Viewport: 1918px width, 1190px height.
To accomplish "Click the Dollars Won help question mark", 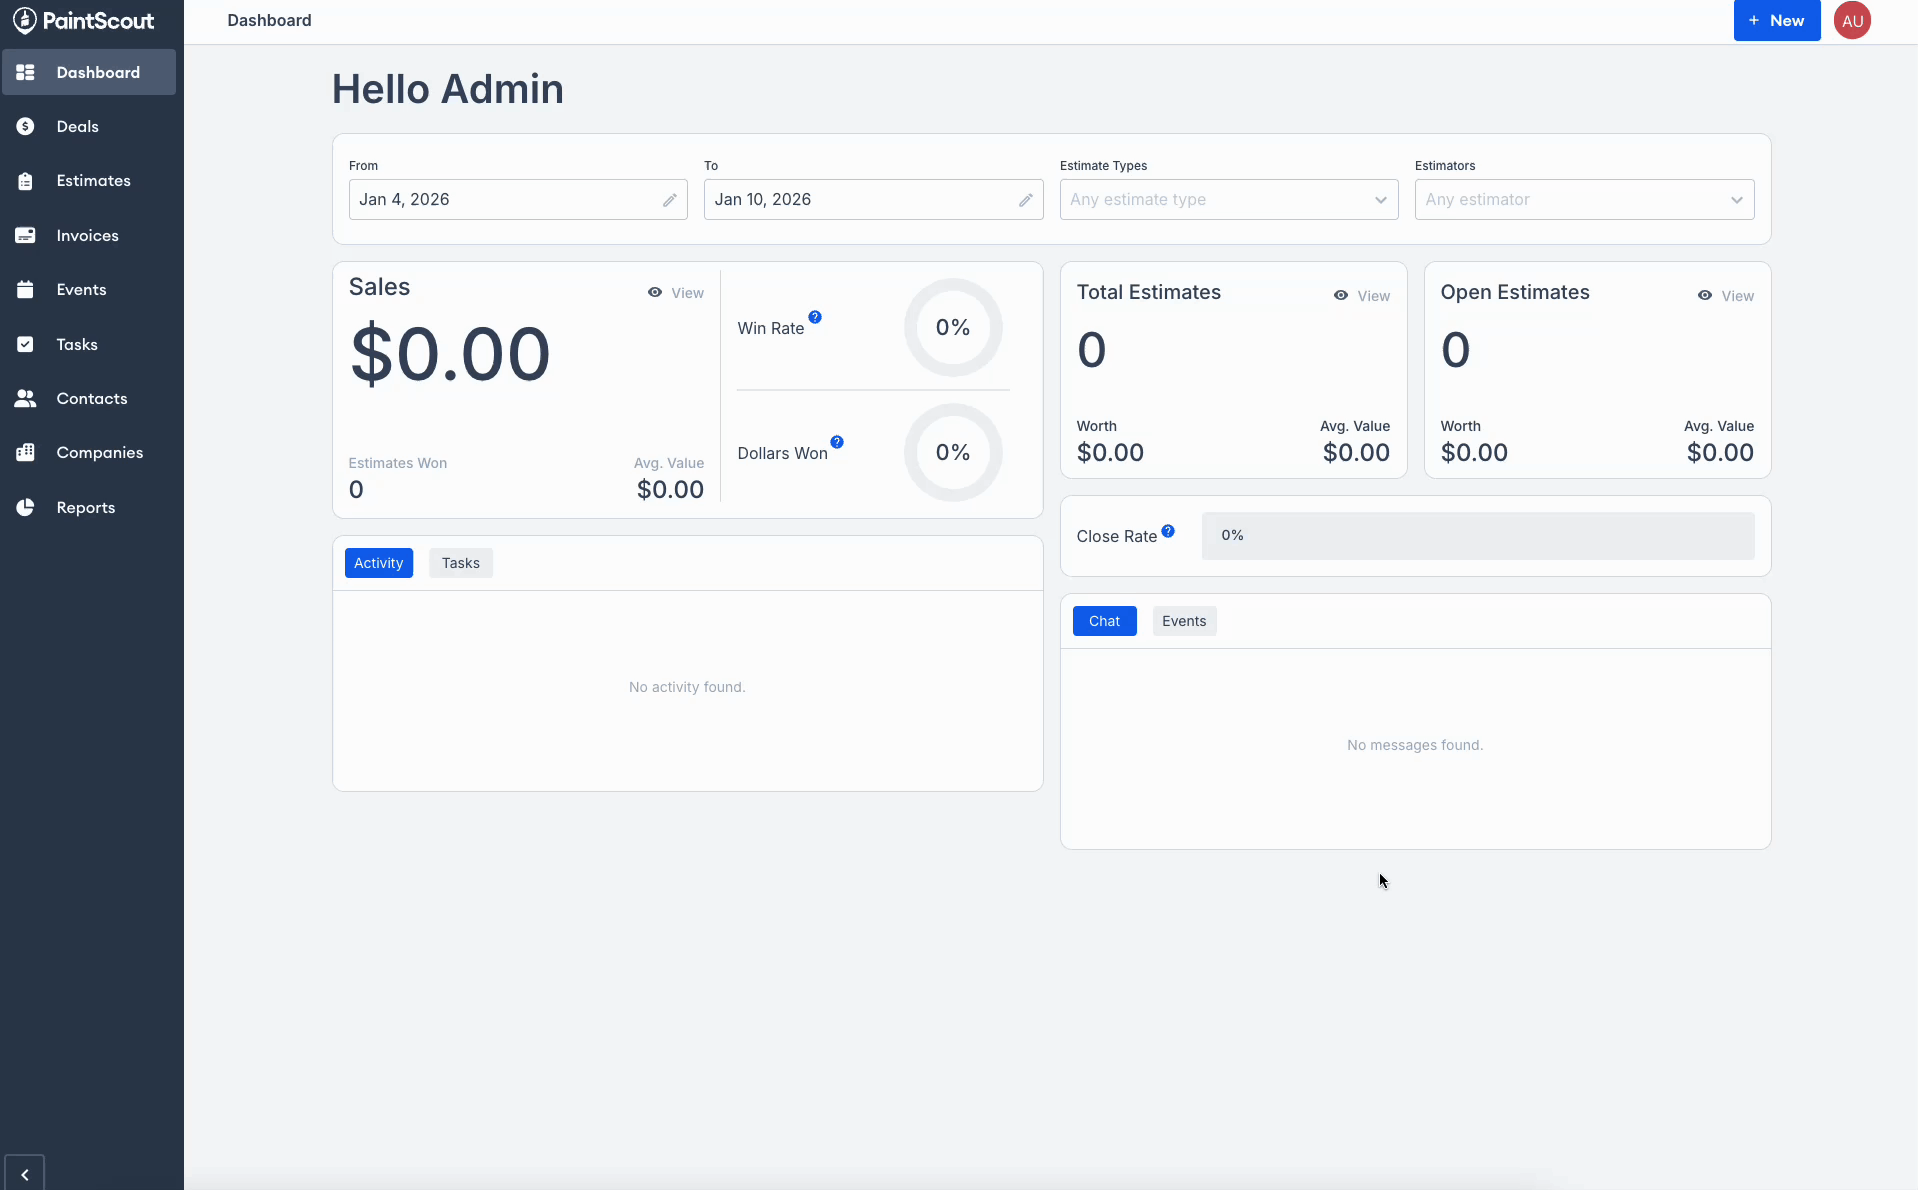I will tap(837, 442).
